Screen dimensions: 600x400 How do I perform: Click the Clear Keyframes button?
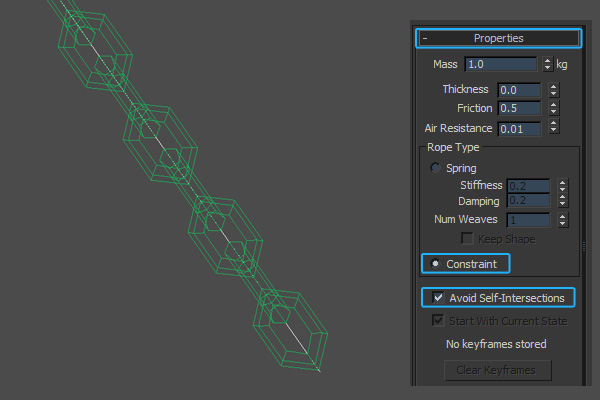pos(497,370)
